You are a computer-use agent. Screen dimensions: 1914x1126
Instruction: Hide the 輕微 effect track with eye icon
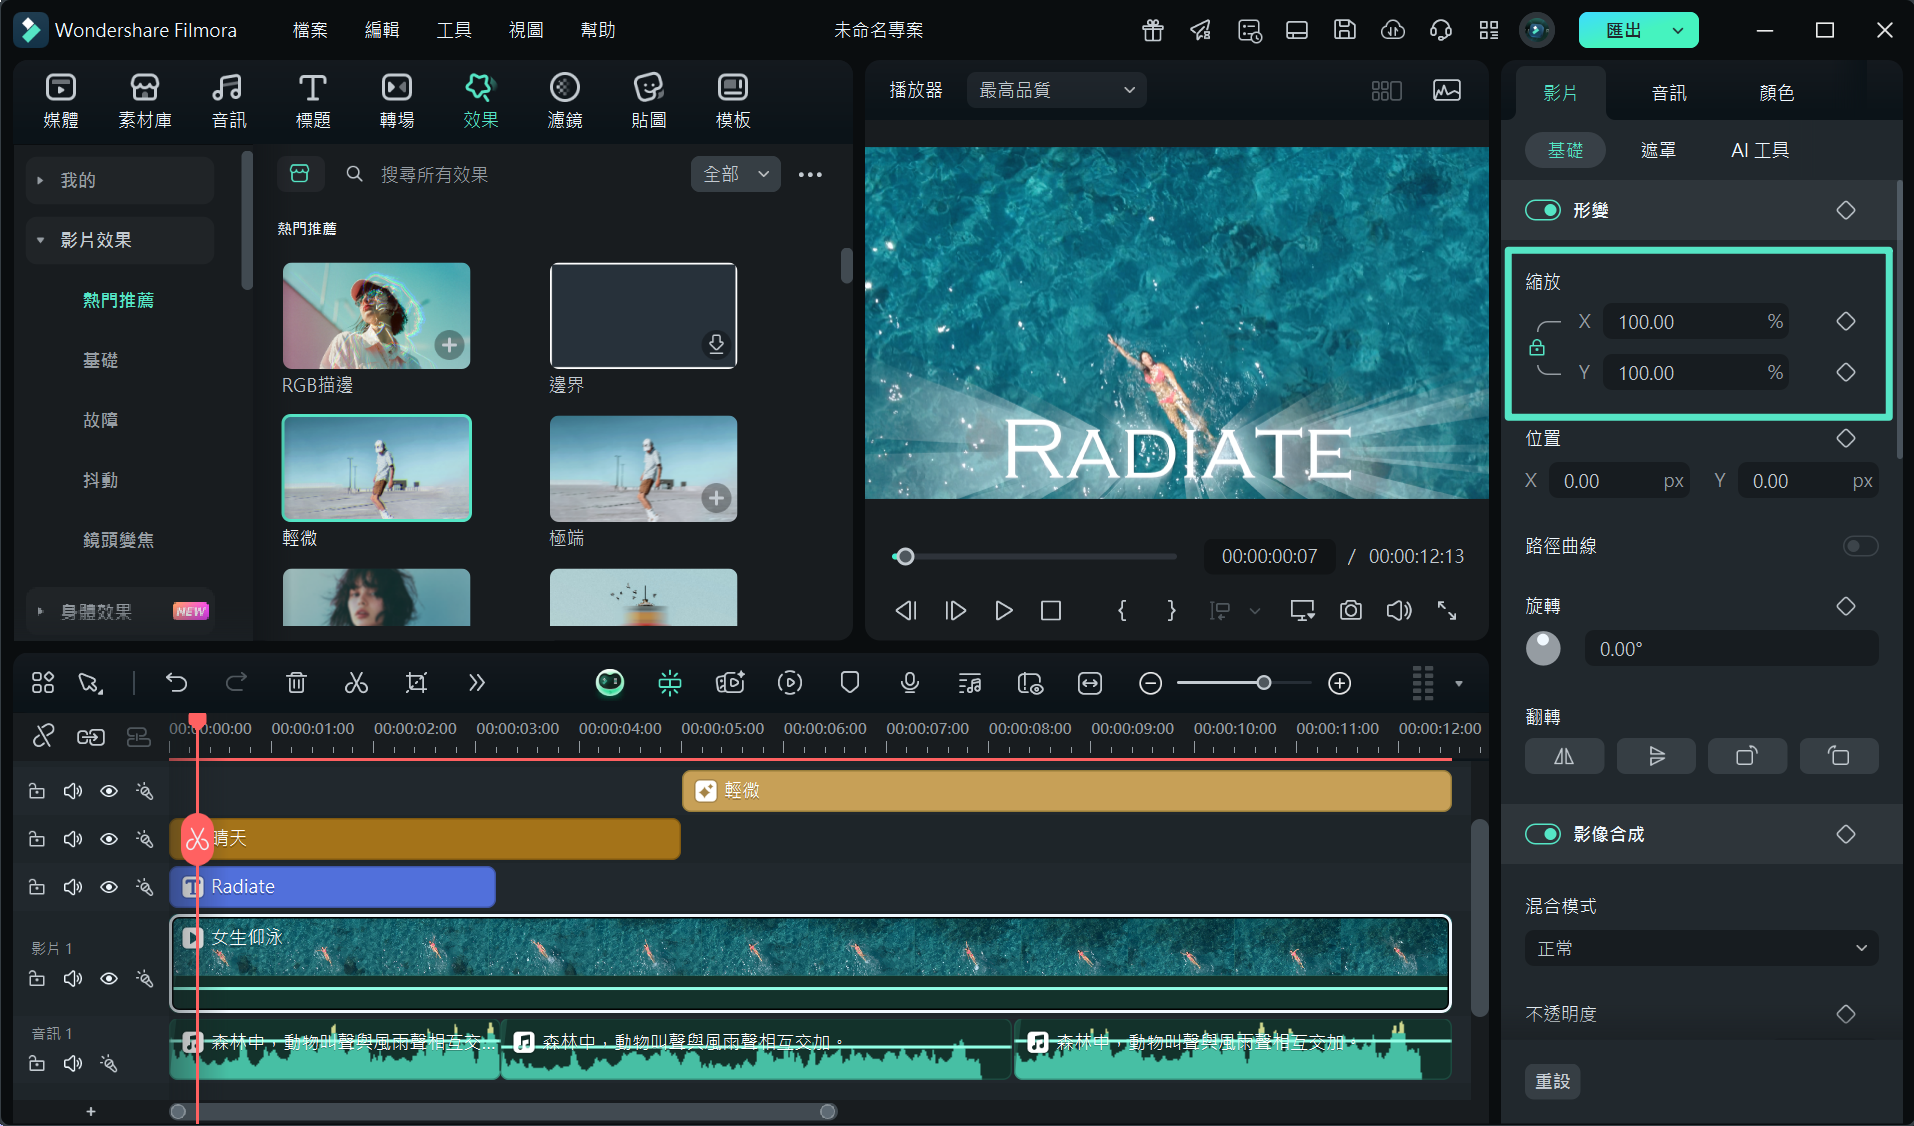[109, 791]
